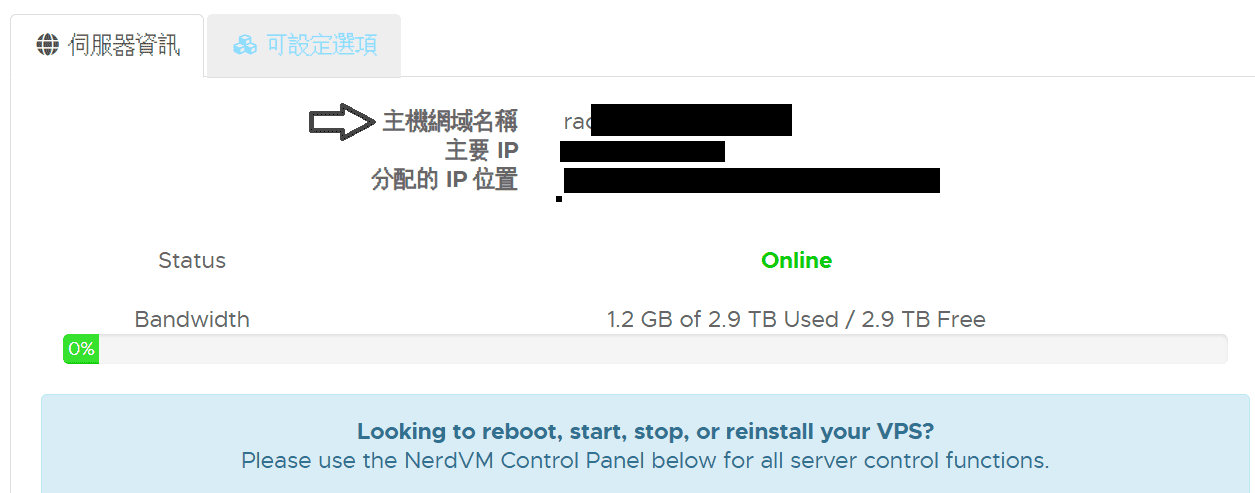Click the blue VPS info notice box

(645, 443)
